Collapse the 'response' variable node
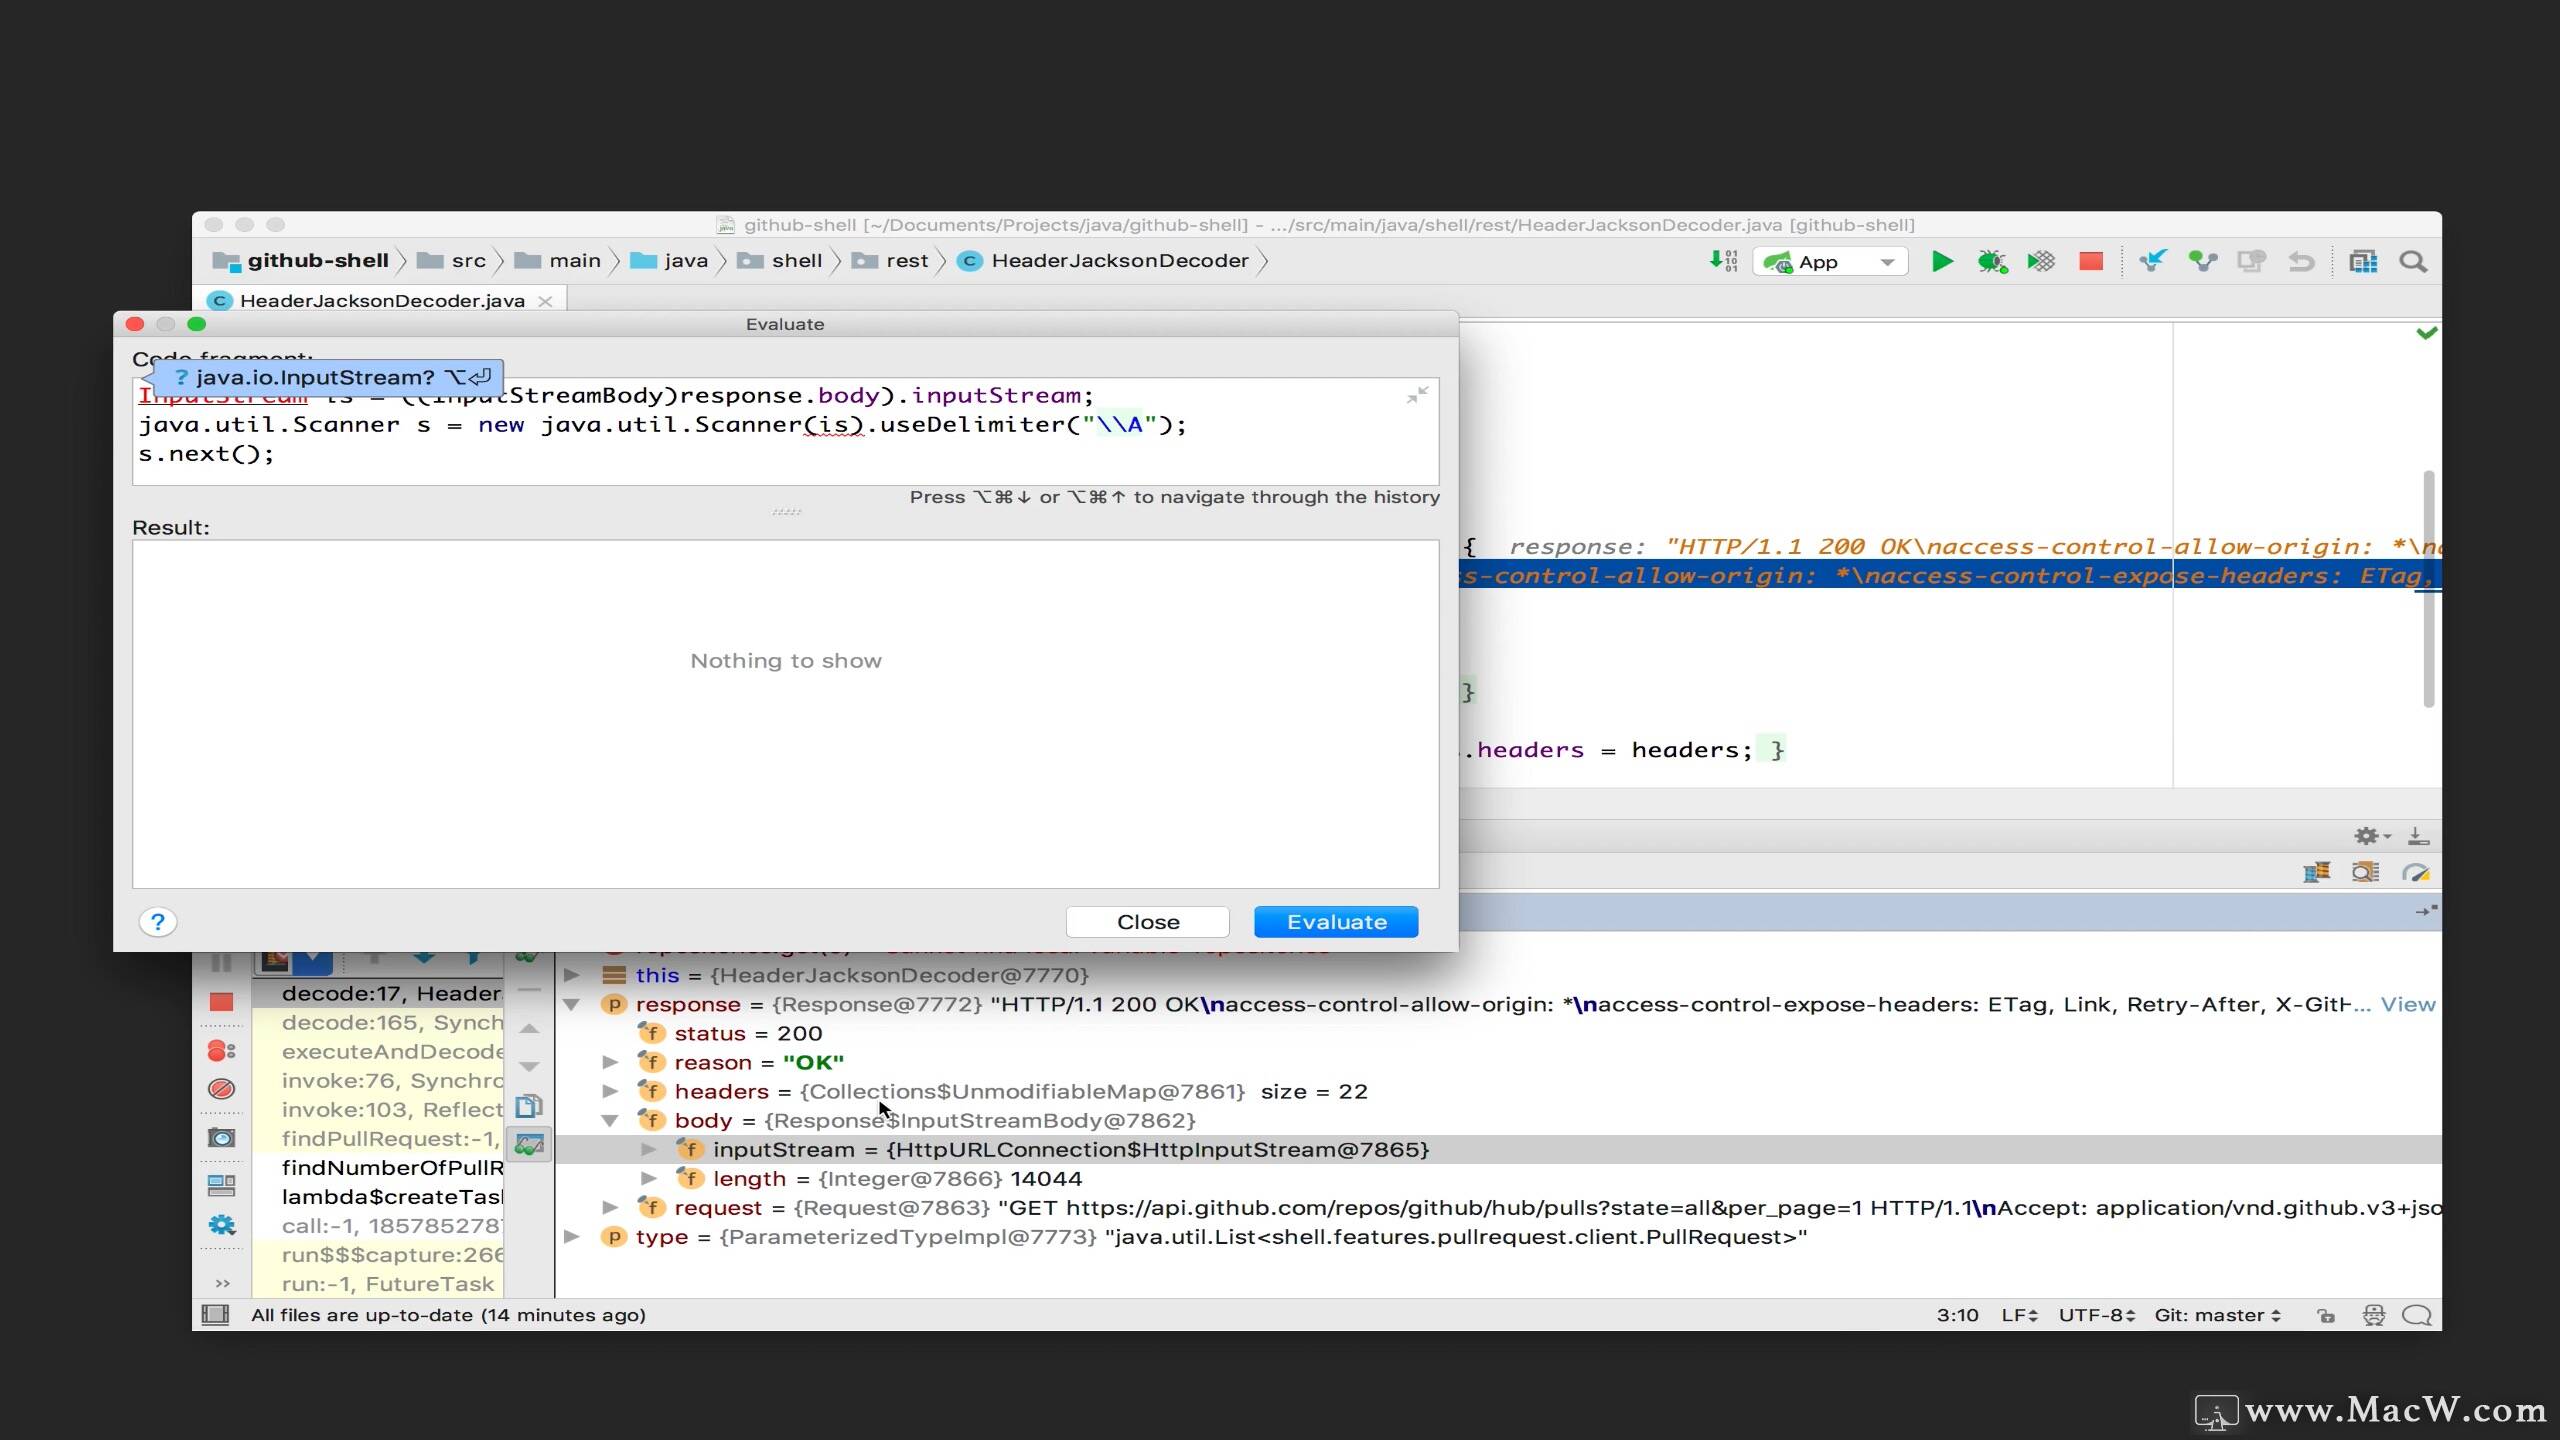2560x1440 pixels. (572, 1005)
